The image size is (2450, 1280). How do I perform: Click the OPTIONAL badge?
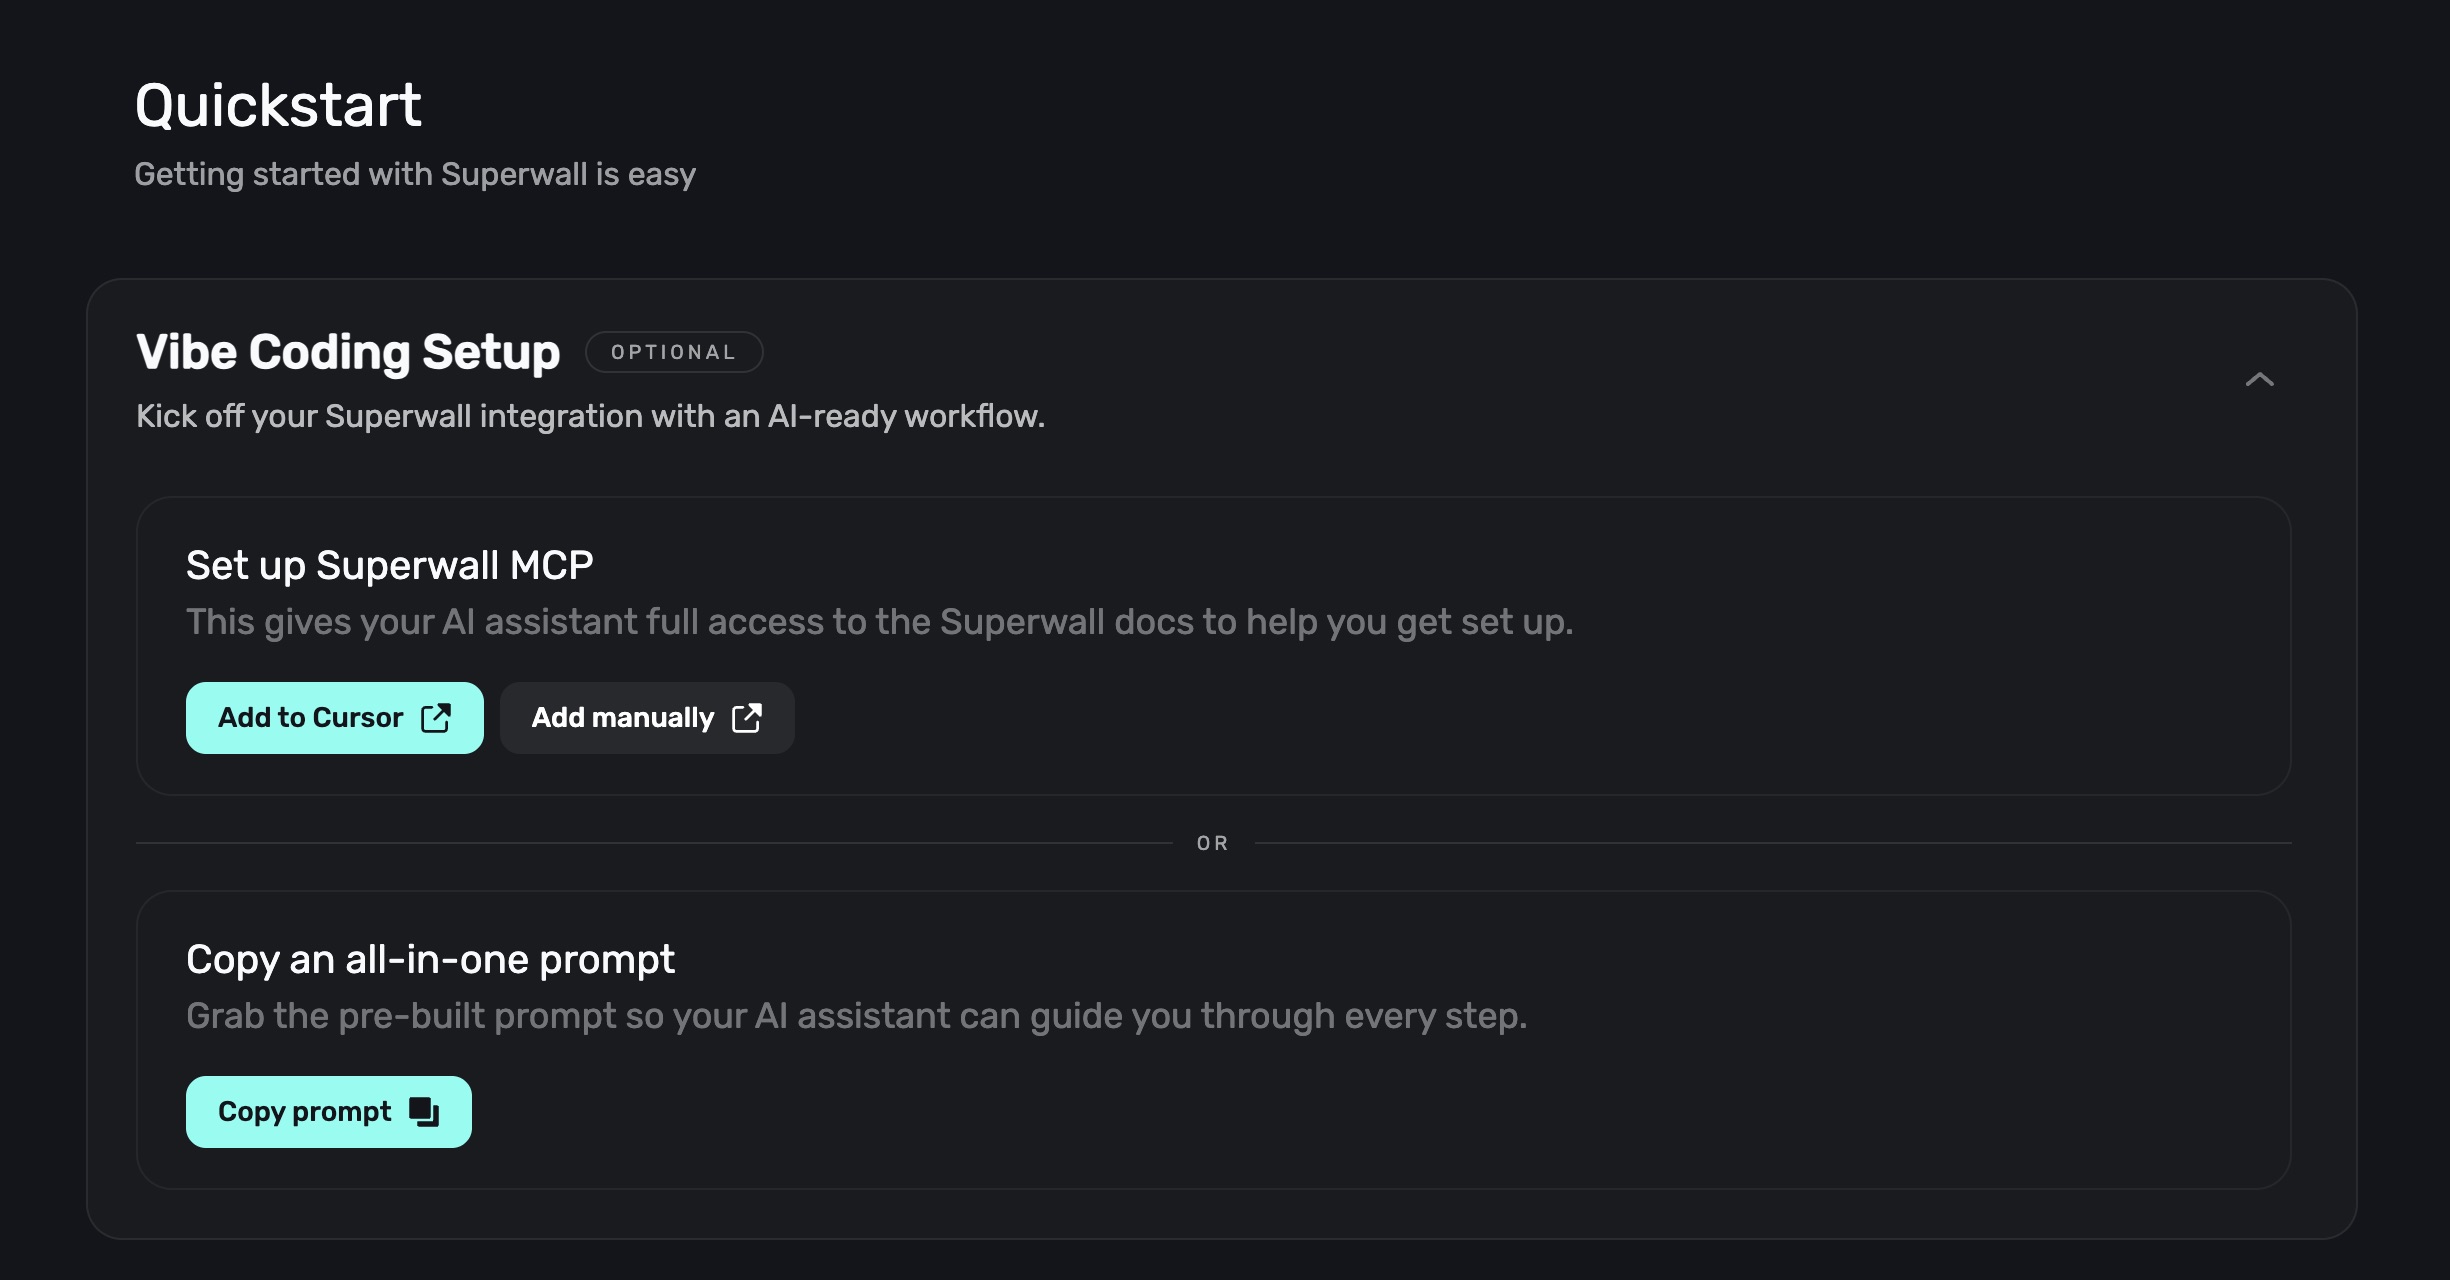(674, 352)
